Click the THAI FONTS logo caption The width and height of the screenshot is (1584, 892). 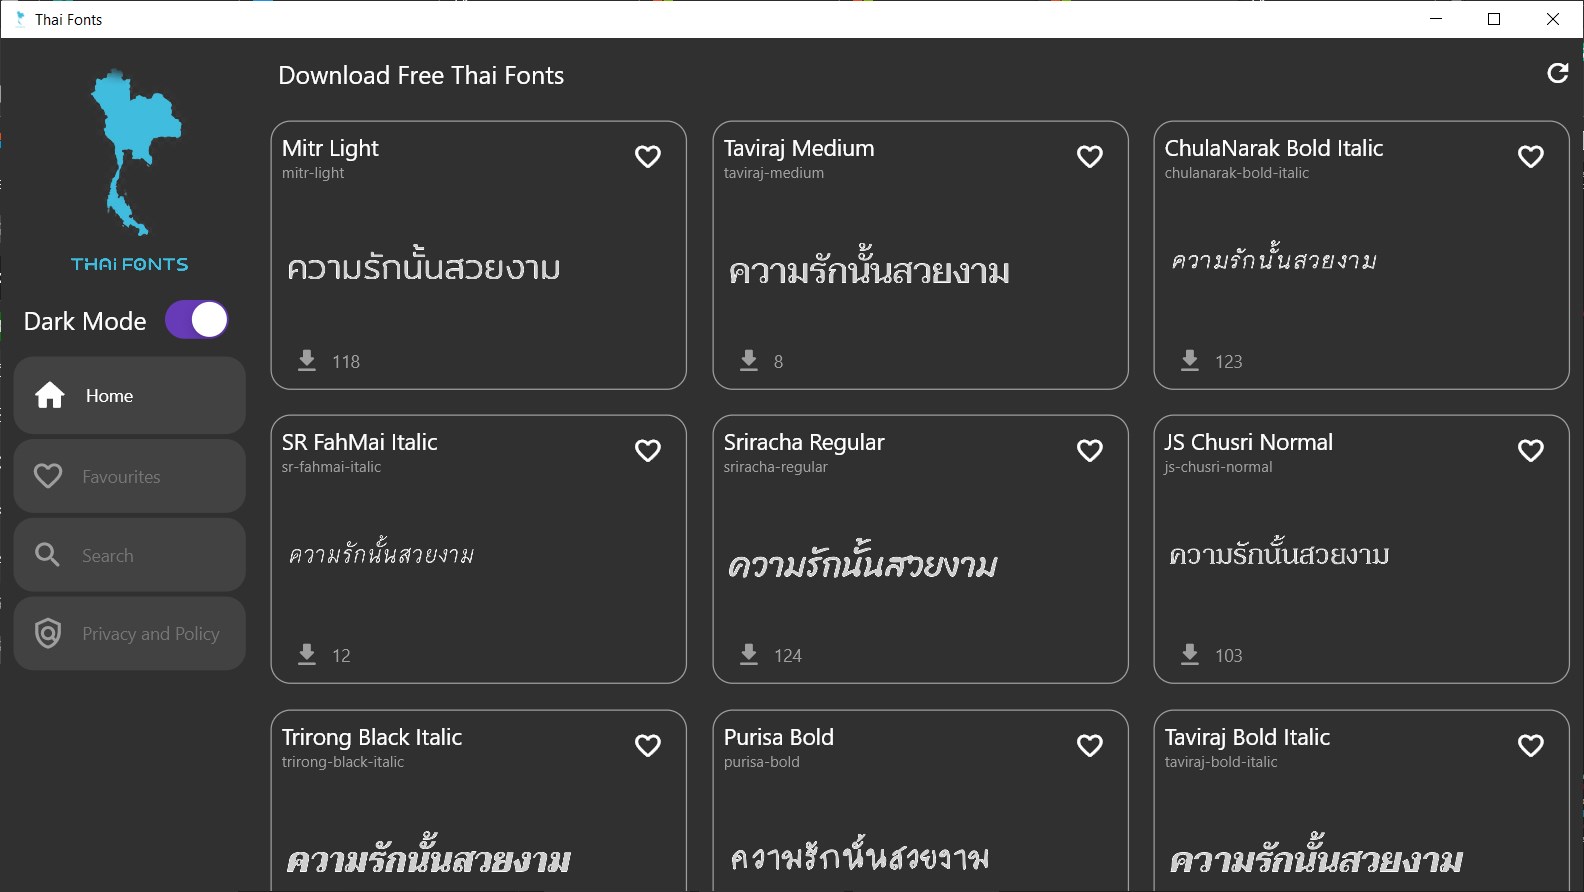tap(130, 264)
